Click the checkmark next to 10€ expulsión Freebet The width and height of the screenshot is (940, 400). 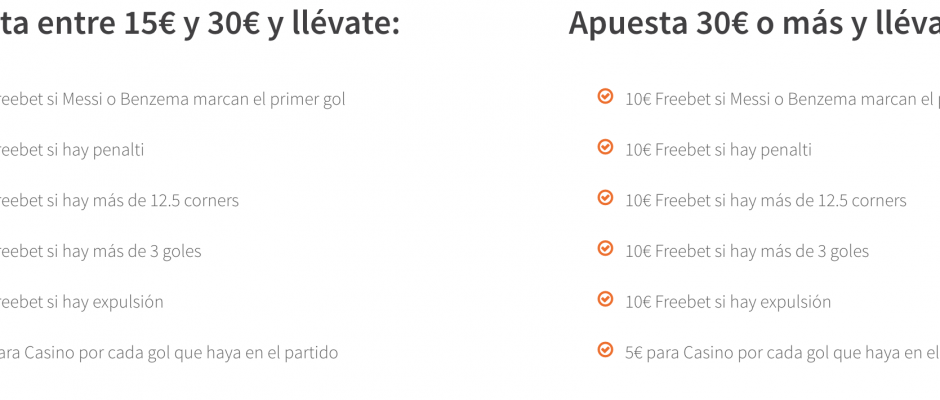coord(605,299)
